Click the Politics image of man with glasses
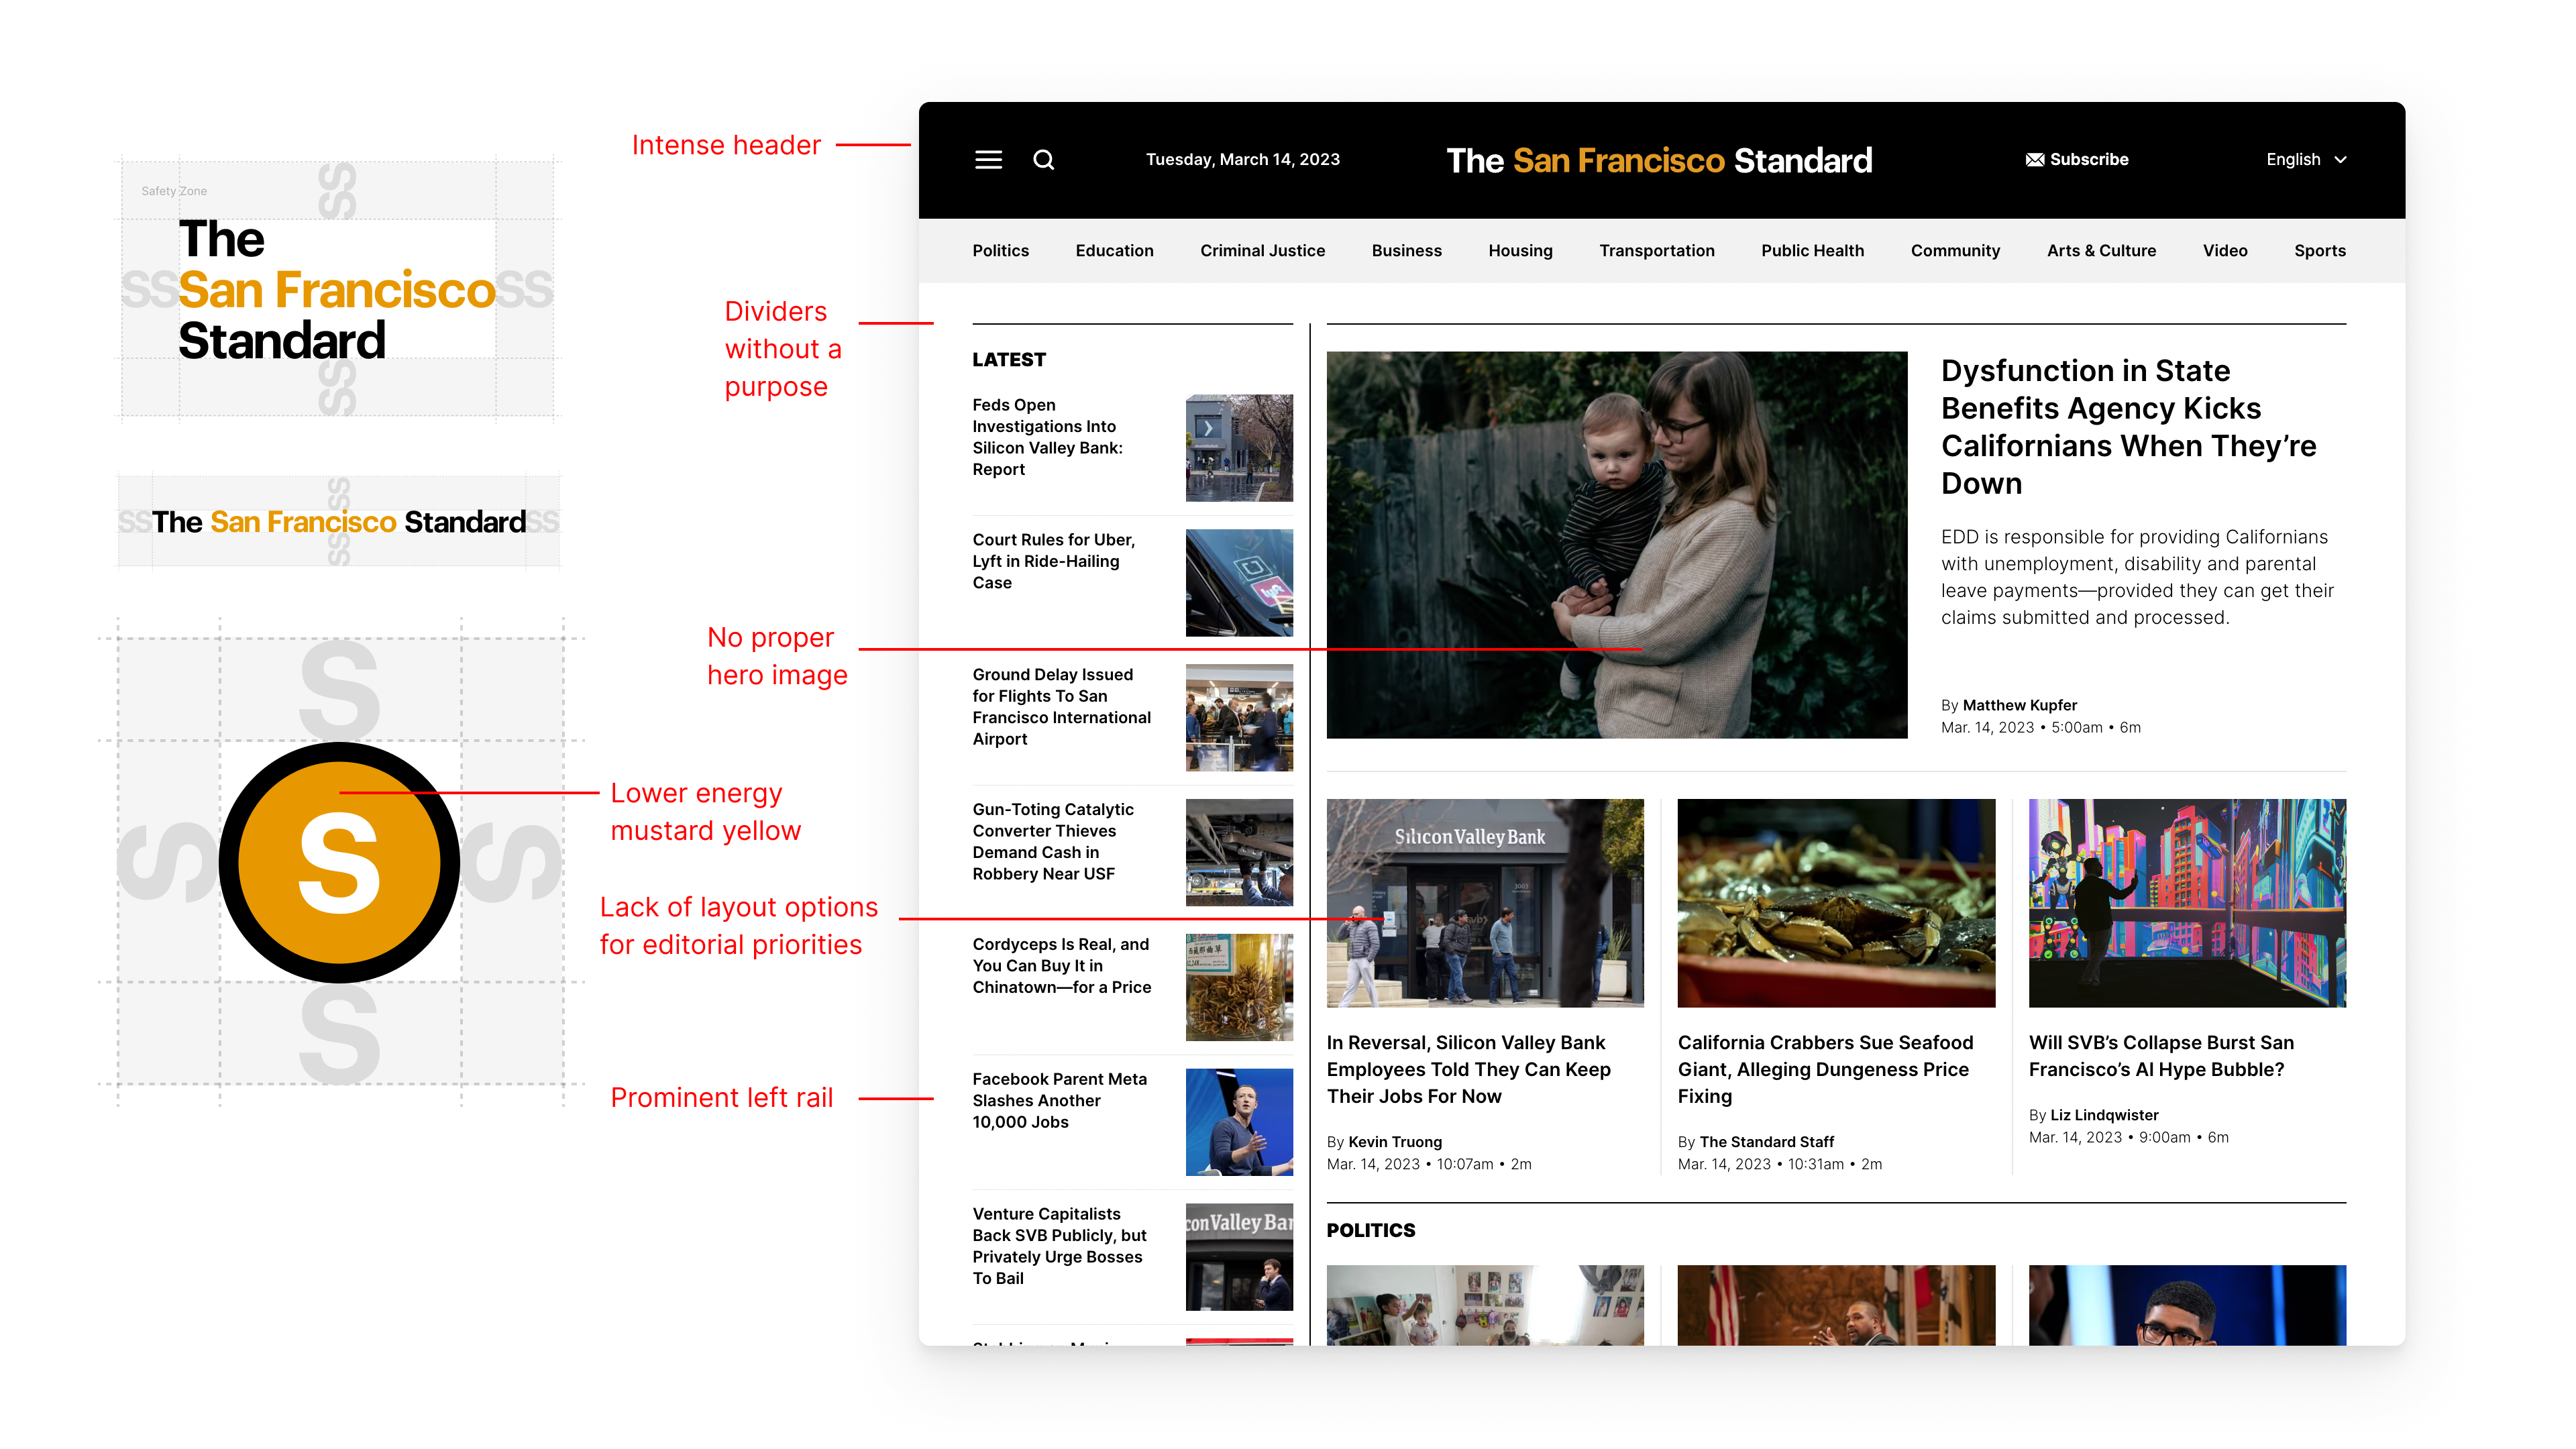This screenshot has height=1449, width=2576. (2187, 1305)
